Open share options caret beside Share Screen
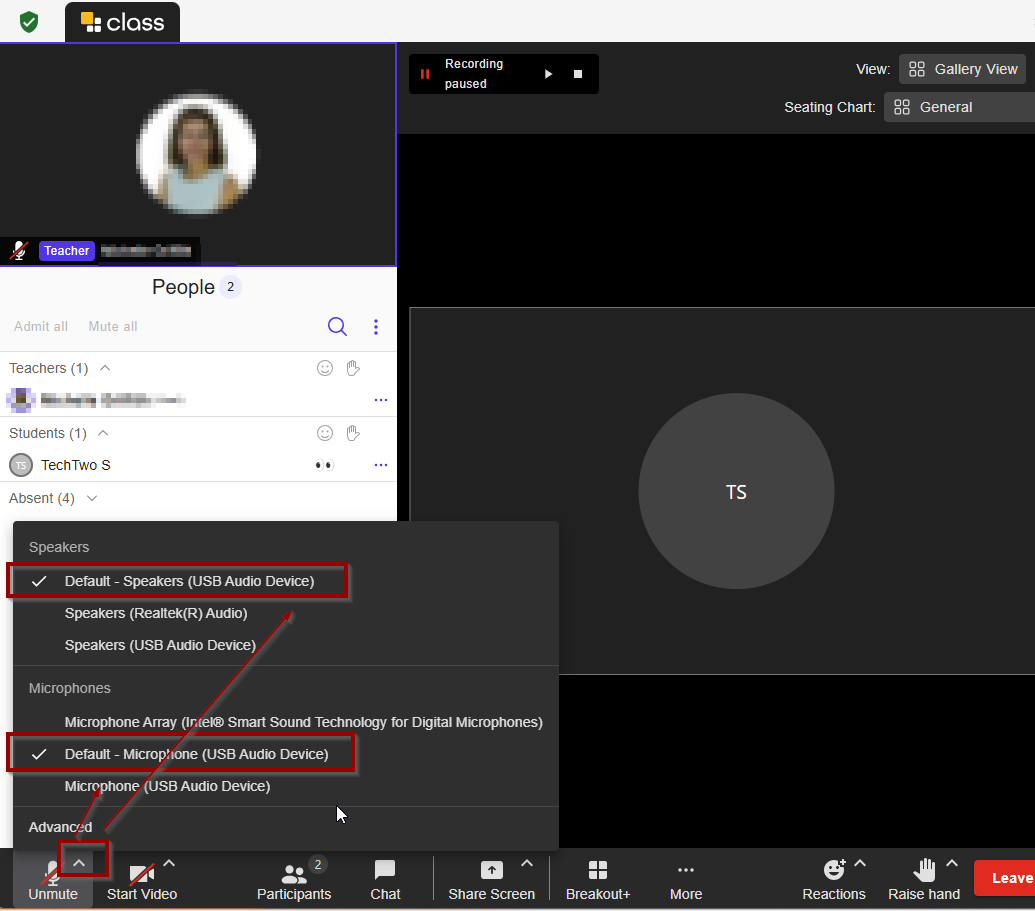 click(527, 863)
